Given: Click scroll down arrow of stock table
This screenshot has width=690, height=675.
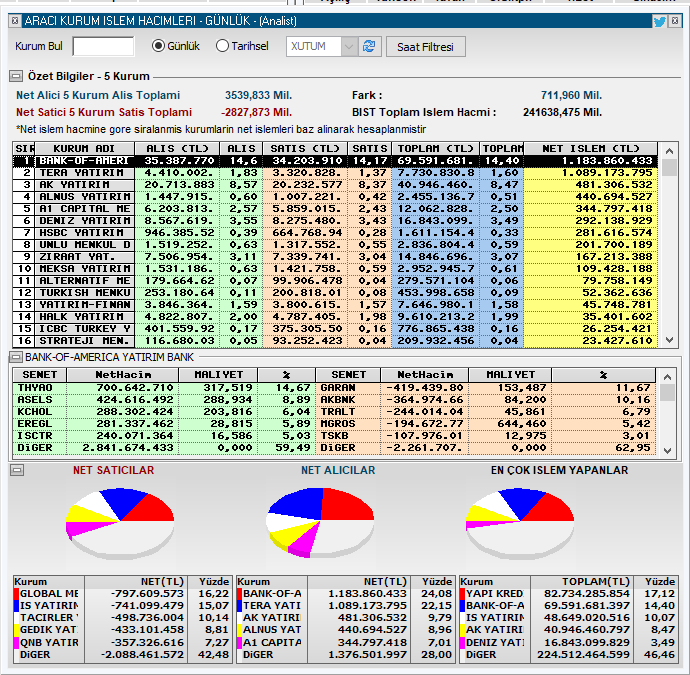Looking at the screenshot, I should (x=668, y=451).
